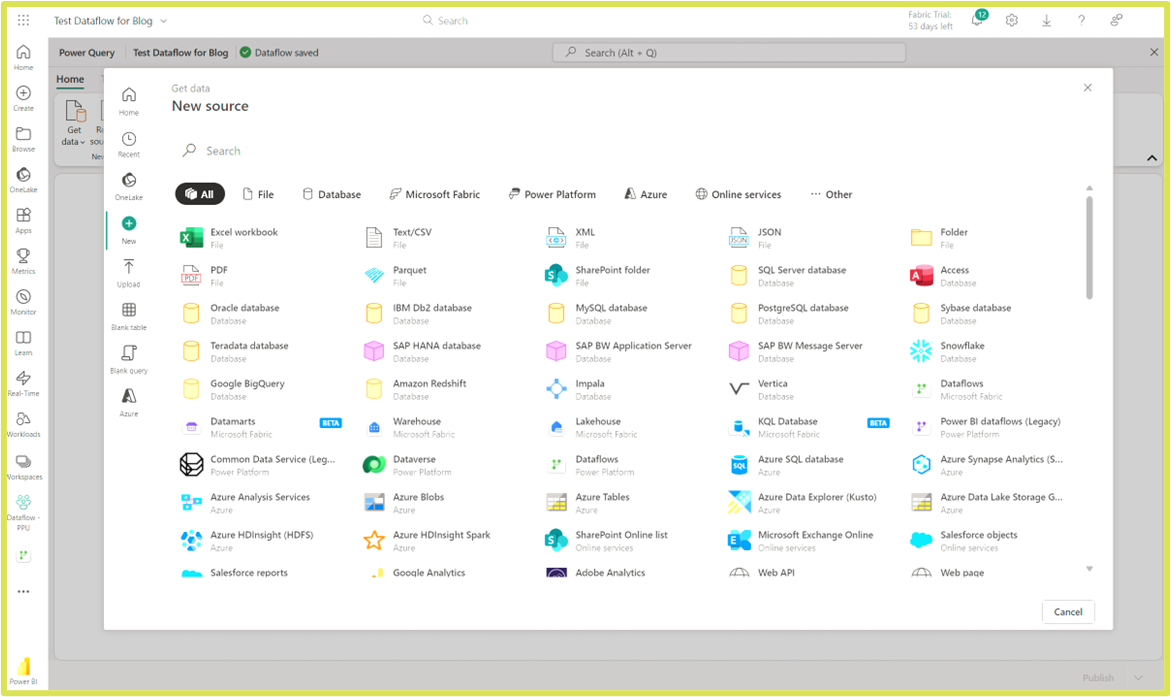1171x697 pixels.
Task: Open notifications bell icon
Action: (978, 19)
